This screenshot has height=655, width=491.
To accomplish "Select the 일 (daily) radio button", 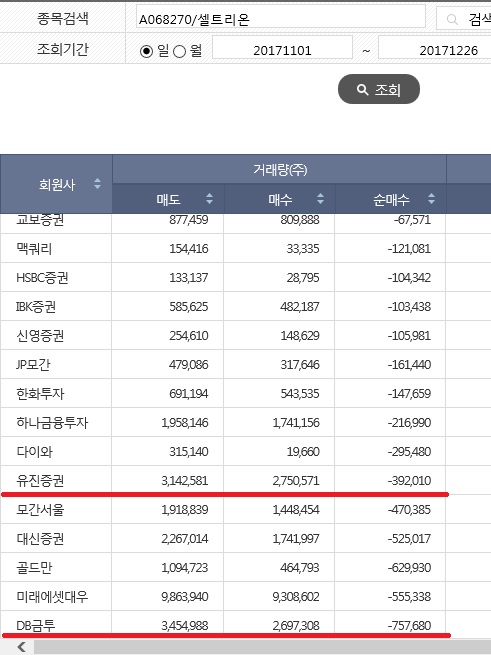I will point(146,51).
